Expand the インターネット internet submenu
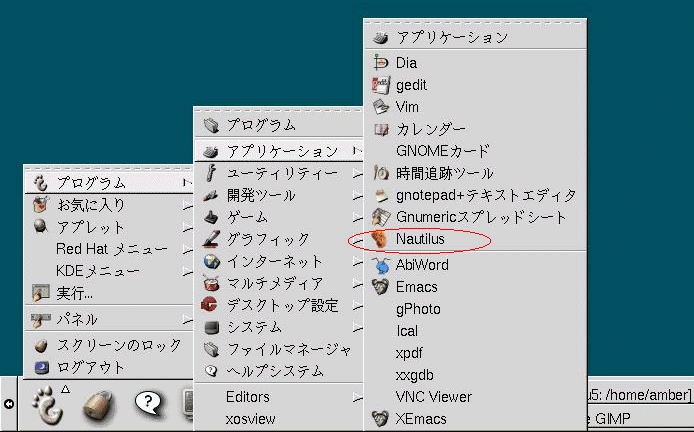Viewport: 694px width, 432px height. pos(279,261)
